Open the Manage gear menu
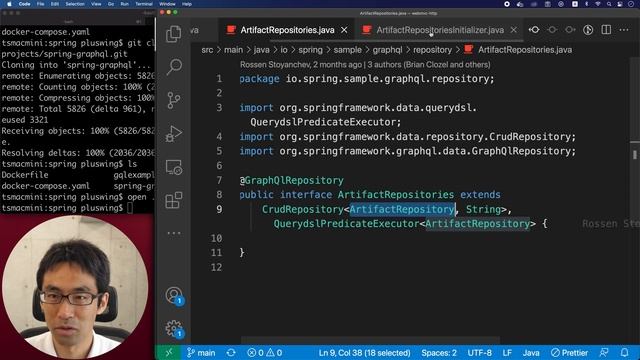 pyautogui.click(x=174, y=329)
